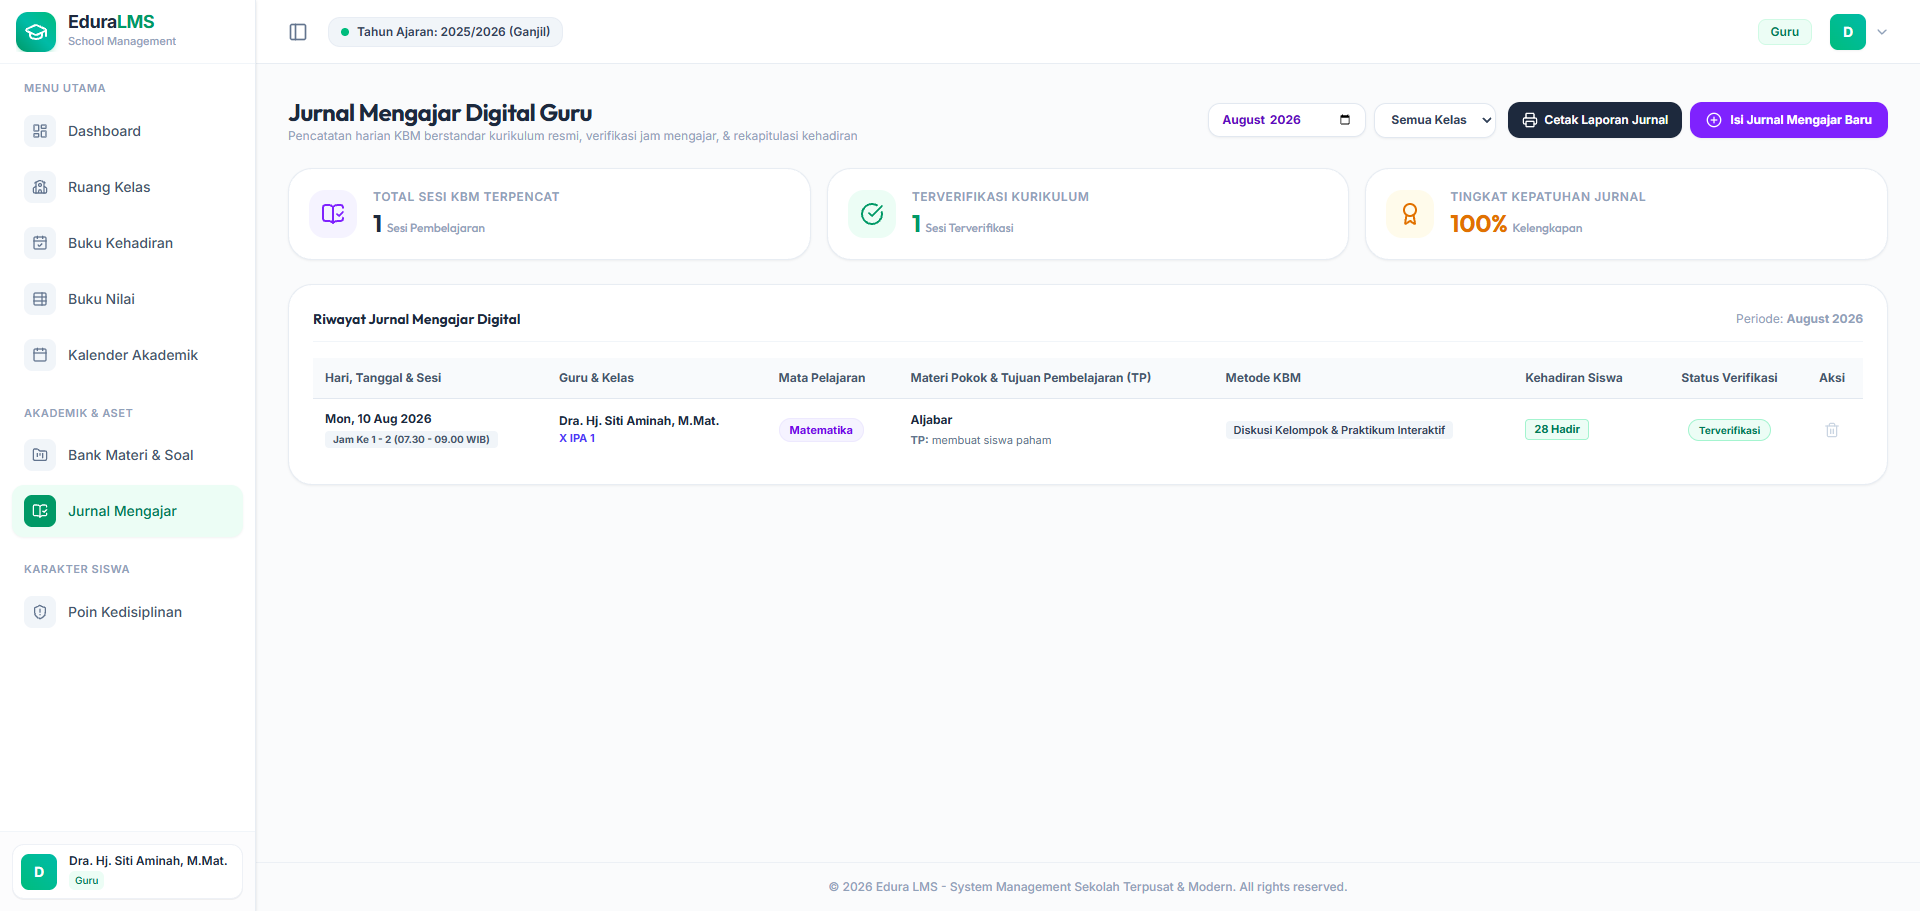Click the Ruang Kelas sidebar icon
1920x911 pixels.
click(40, 187)
